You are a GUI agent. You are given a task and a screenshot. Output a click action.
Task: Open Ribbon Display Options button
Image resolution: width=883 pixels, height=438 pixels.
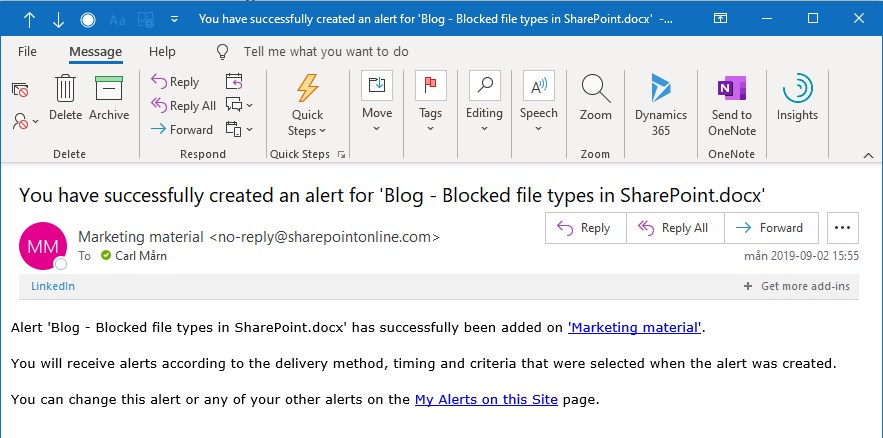[x=720, y=19]
